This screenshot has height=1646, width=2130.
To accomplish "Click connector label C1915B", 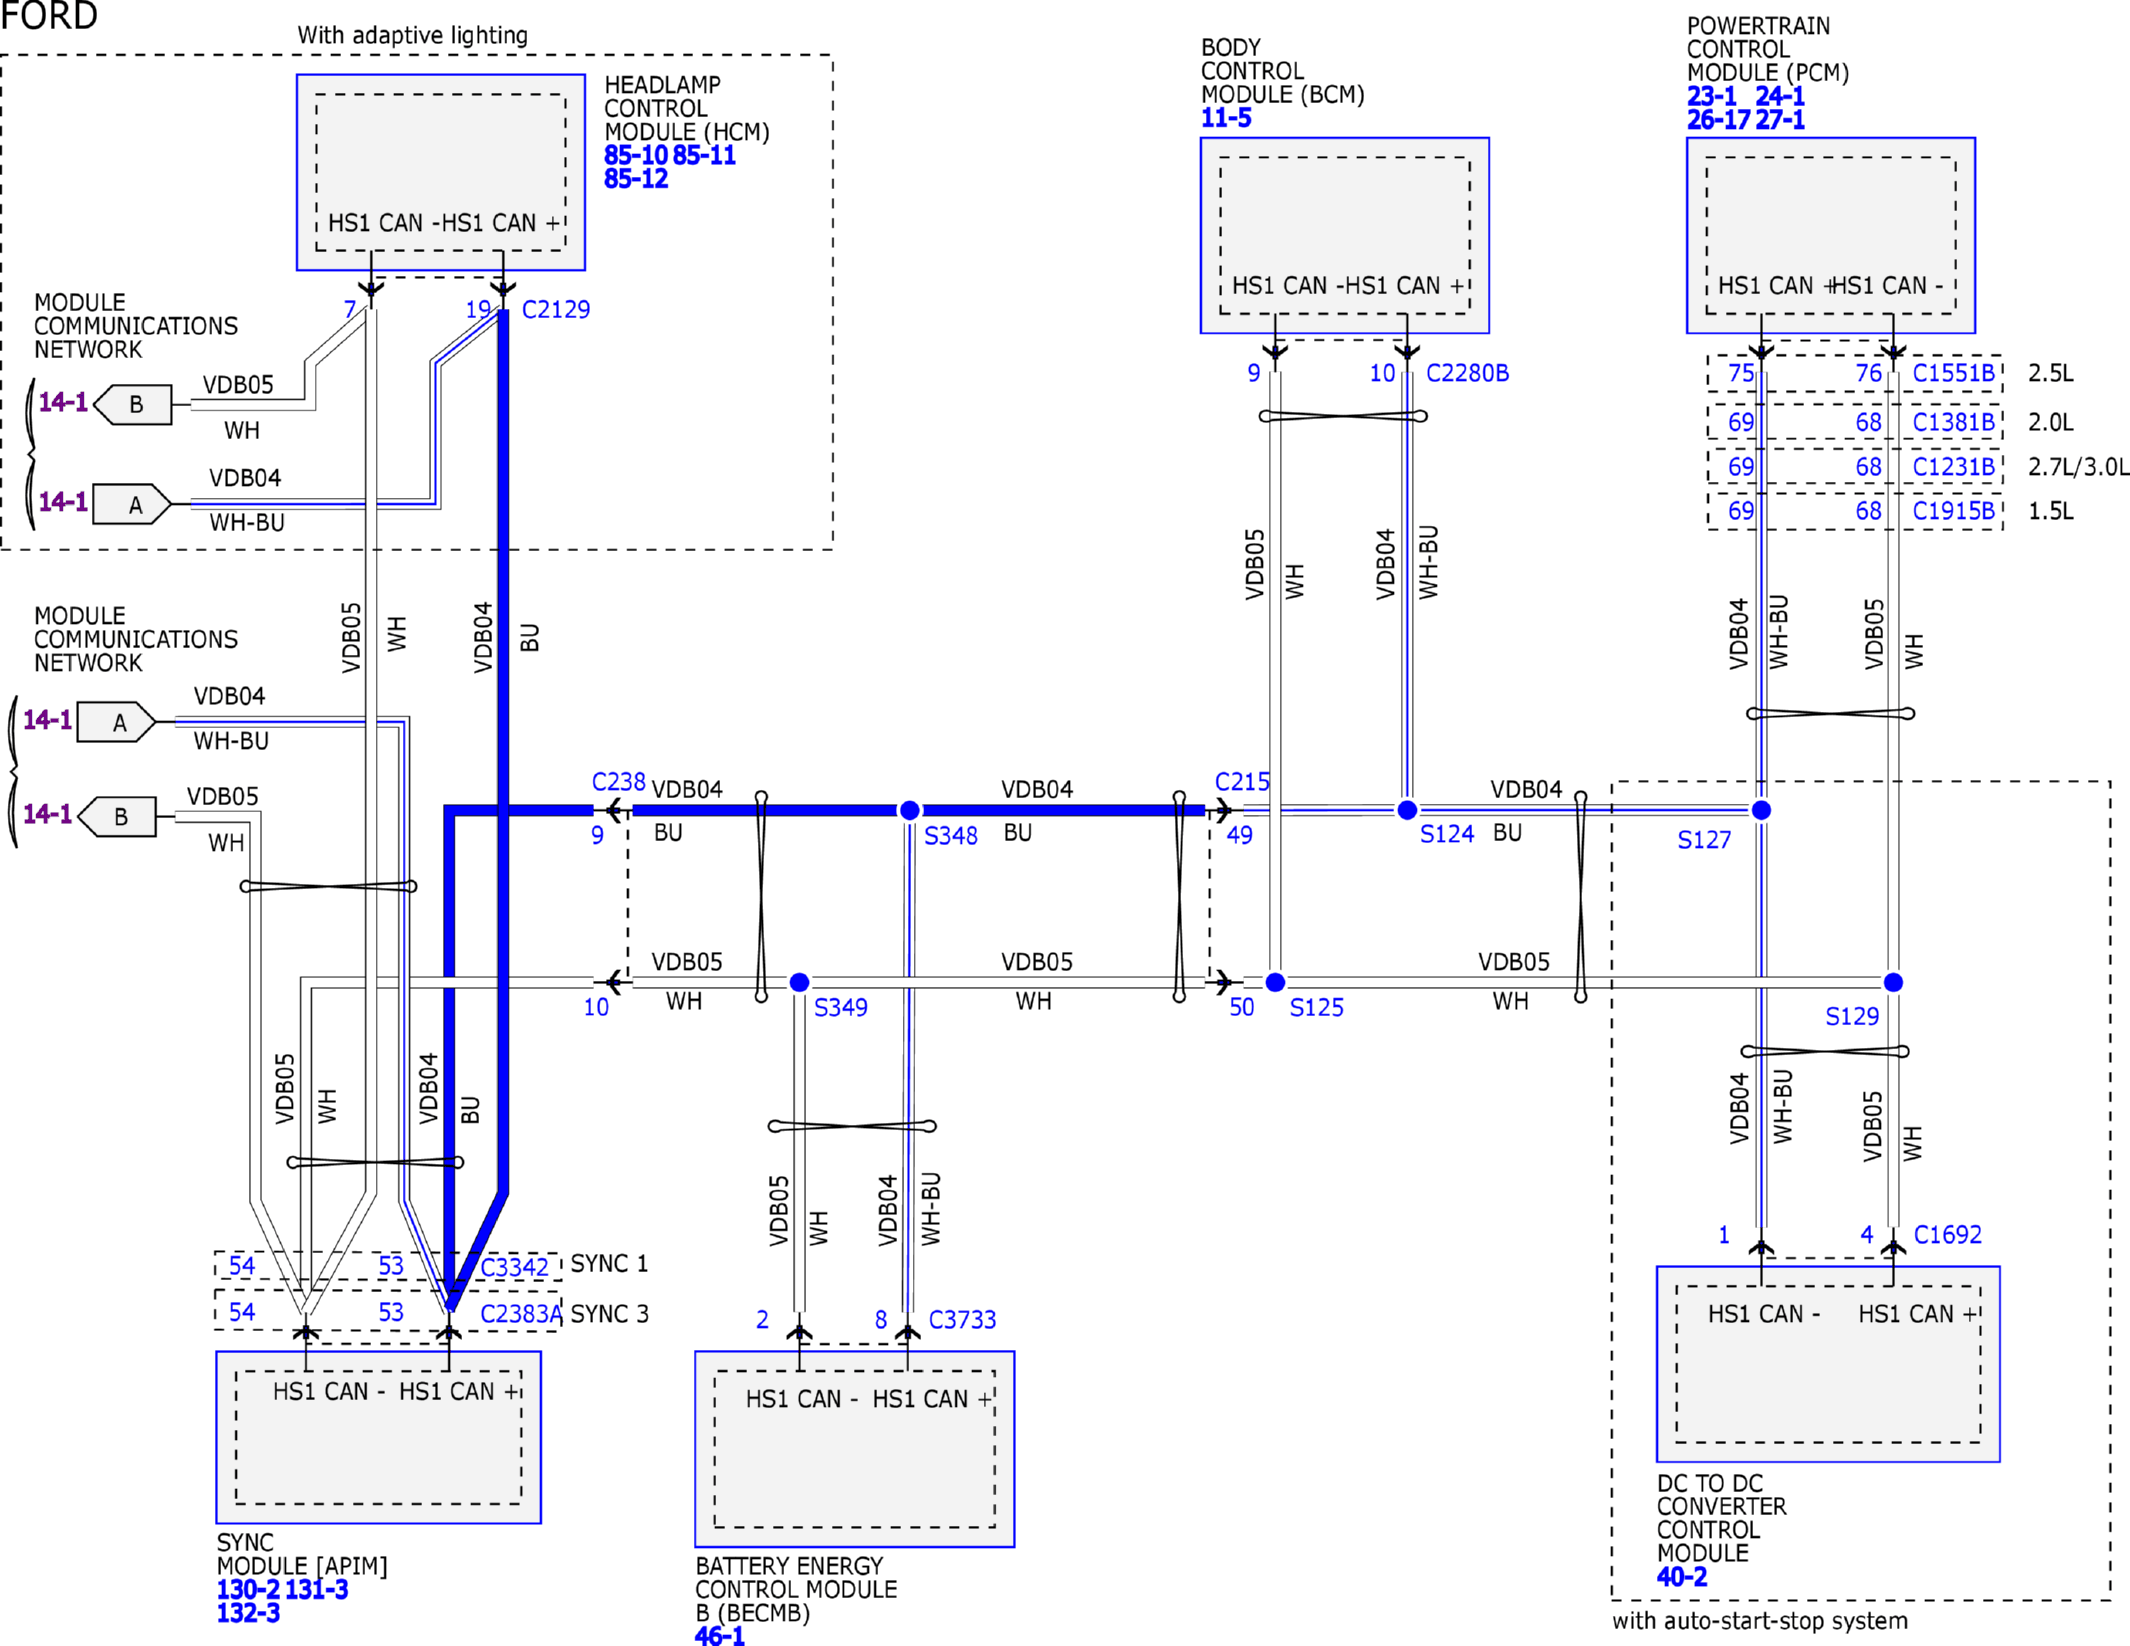I will [1953, 511].
